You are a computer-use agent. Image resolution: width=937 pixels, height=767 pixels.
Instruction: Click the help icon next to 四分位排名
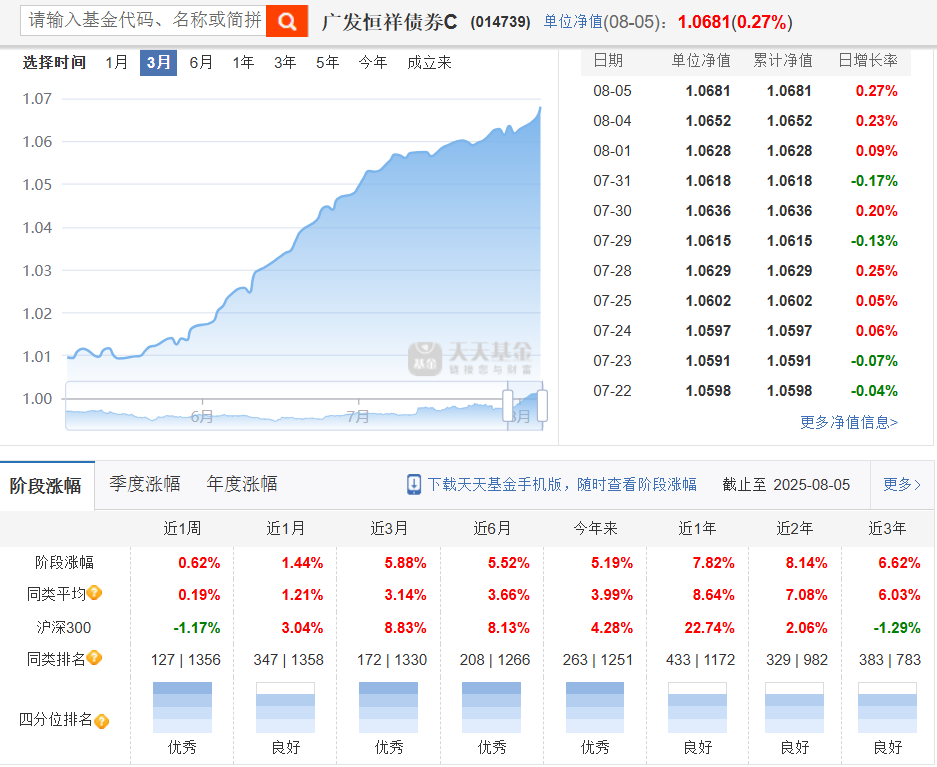click(x=102, y=721)
